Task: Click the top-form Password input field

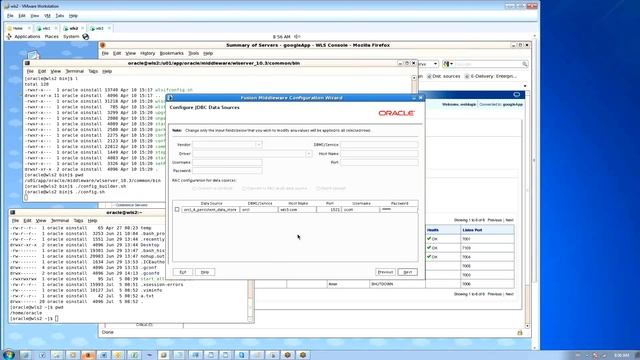Action: [x=227, y=171]
